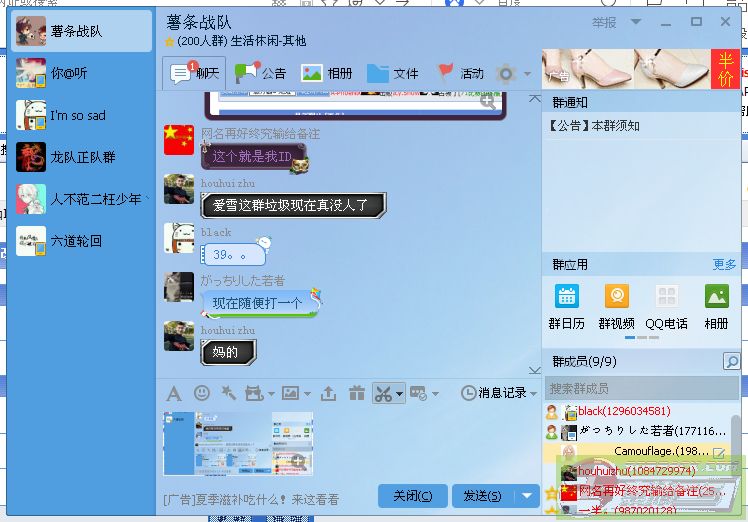Expand the group settings gear dropdown

click(512, 73)
